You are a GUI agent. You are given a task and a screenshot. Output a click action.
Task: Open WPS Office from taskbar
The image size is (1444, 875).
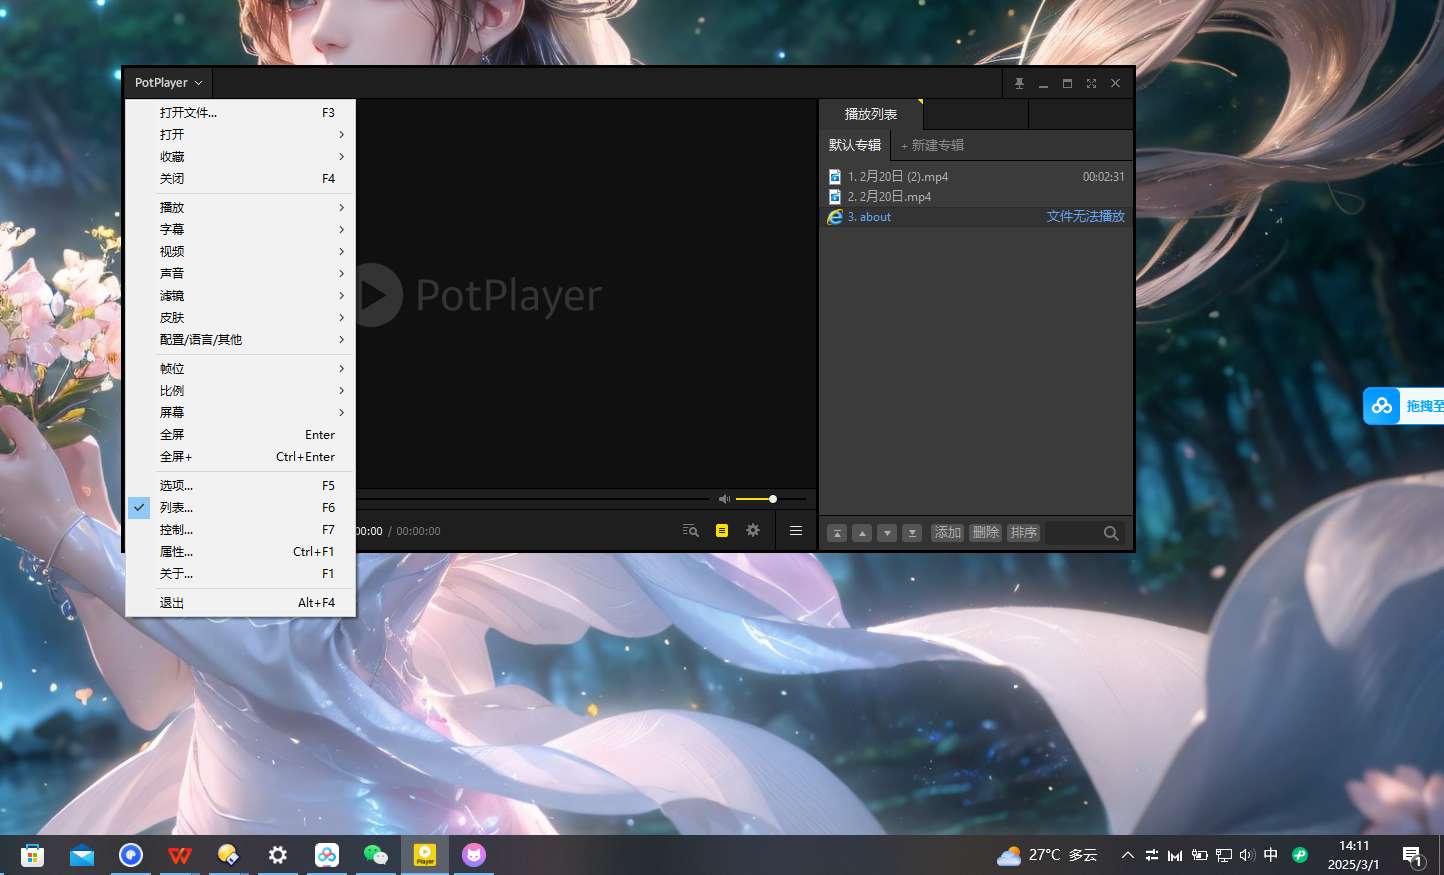(x=180, y=855)
